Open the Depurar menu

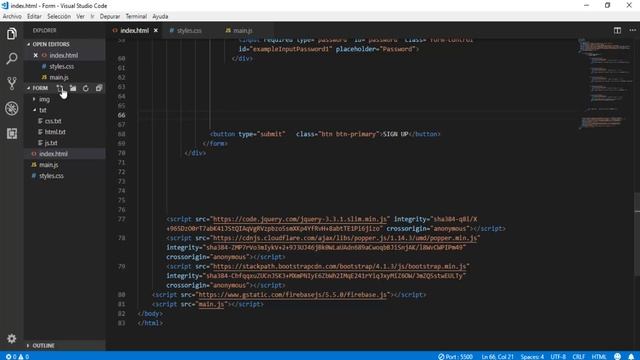coord(110,16)
